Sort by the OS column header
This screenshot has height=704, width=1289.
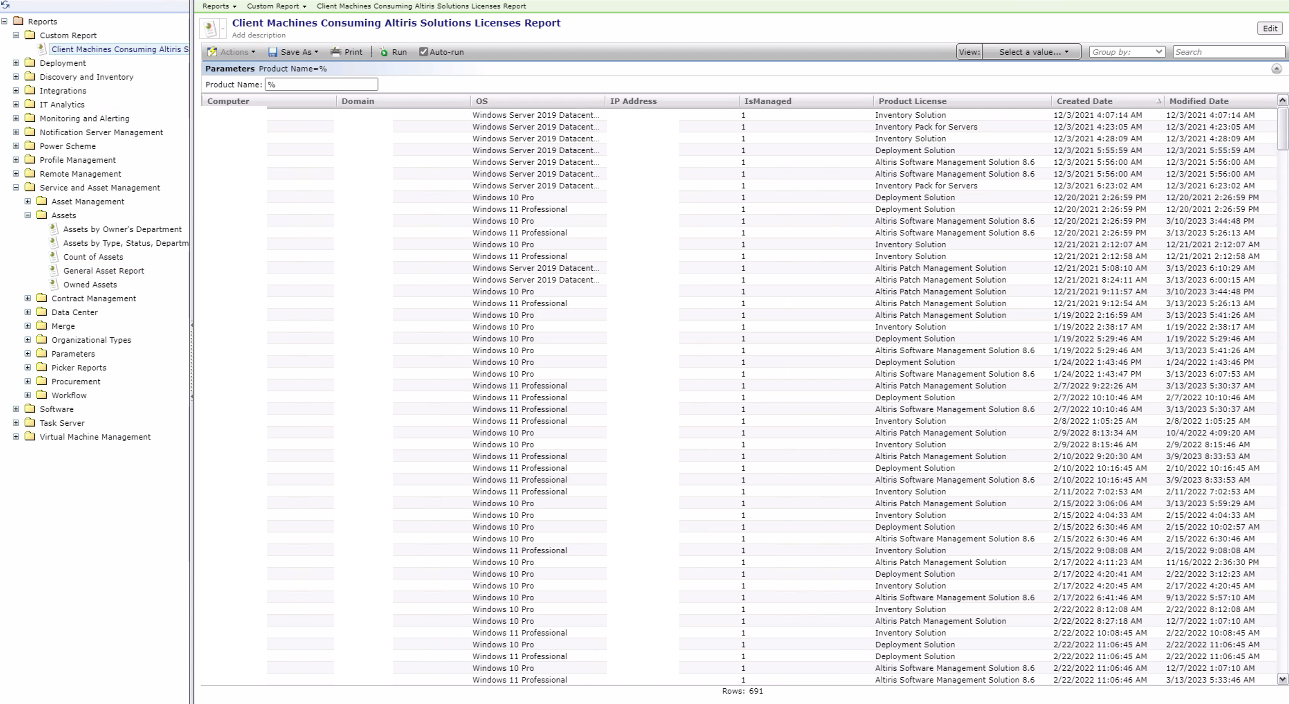tap(538, 101)
